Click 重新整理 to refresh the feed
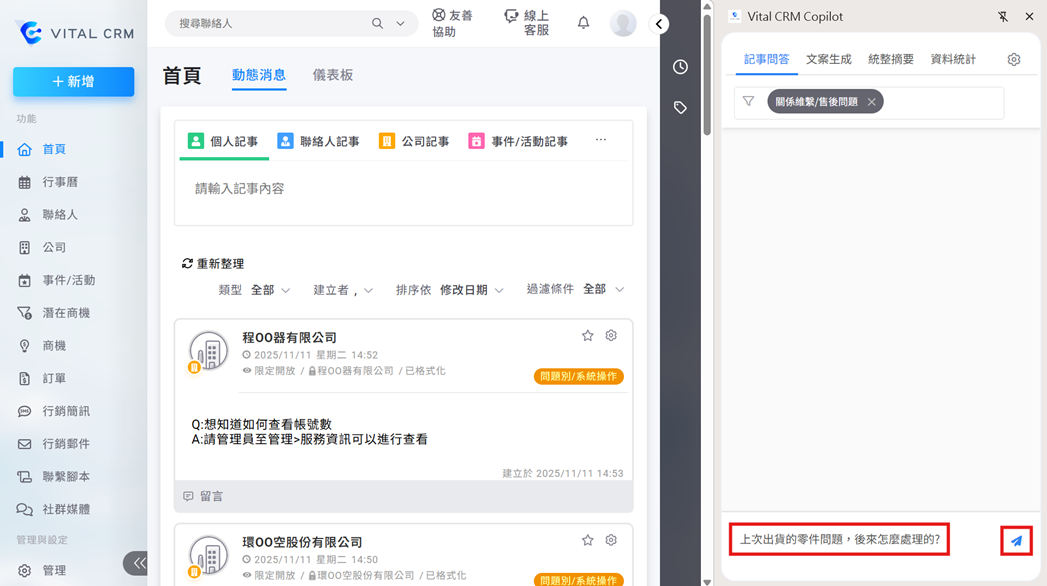This screenshot has height=586, width=1047. point(213,264)
